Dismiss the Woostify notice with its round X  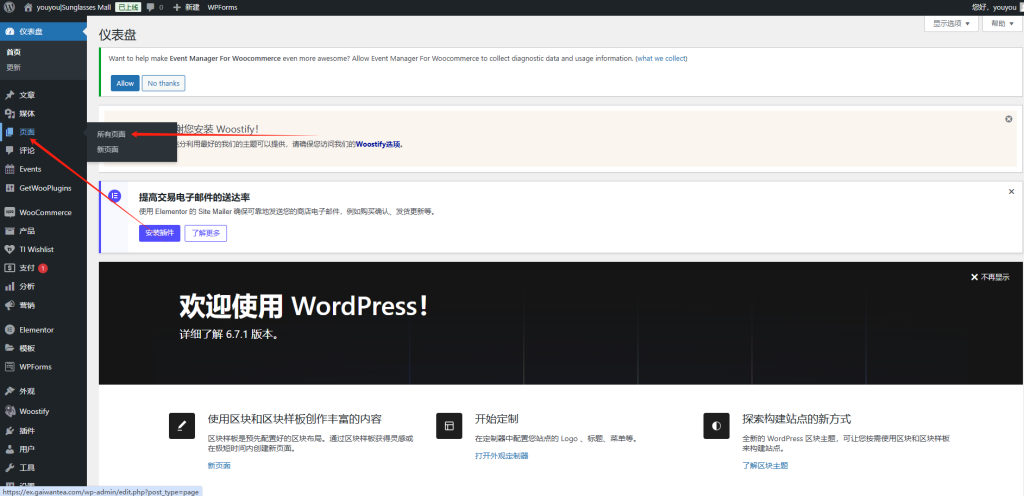coord(1009,119)
